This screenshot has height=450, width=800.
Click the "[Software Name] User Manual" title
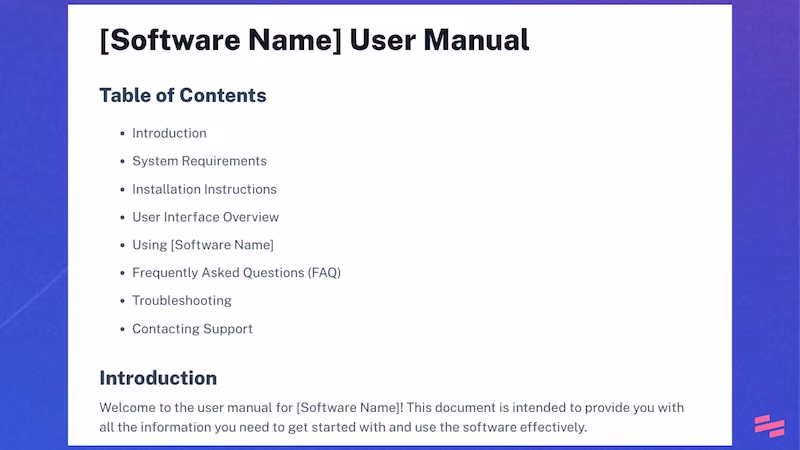pos(314,40)
